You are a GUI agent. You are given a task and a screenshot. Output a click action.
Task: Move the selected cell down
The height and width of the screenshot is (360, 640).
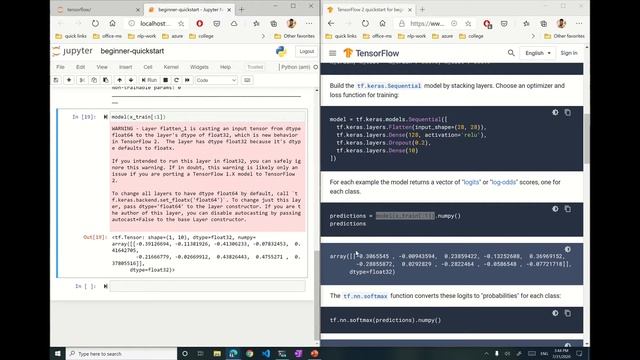coord(131,80)
